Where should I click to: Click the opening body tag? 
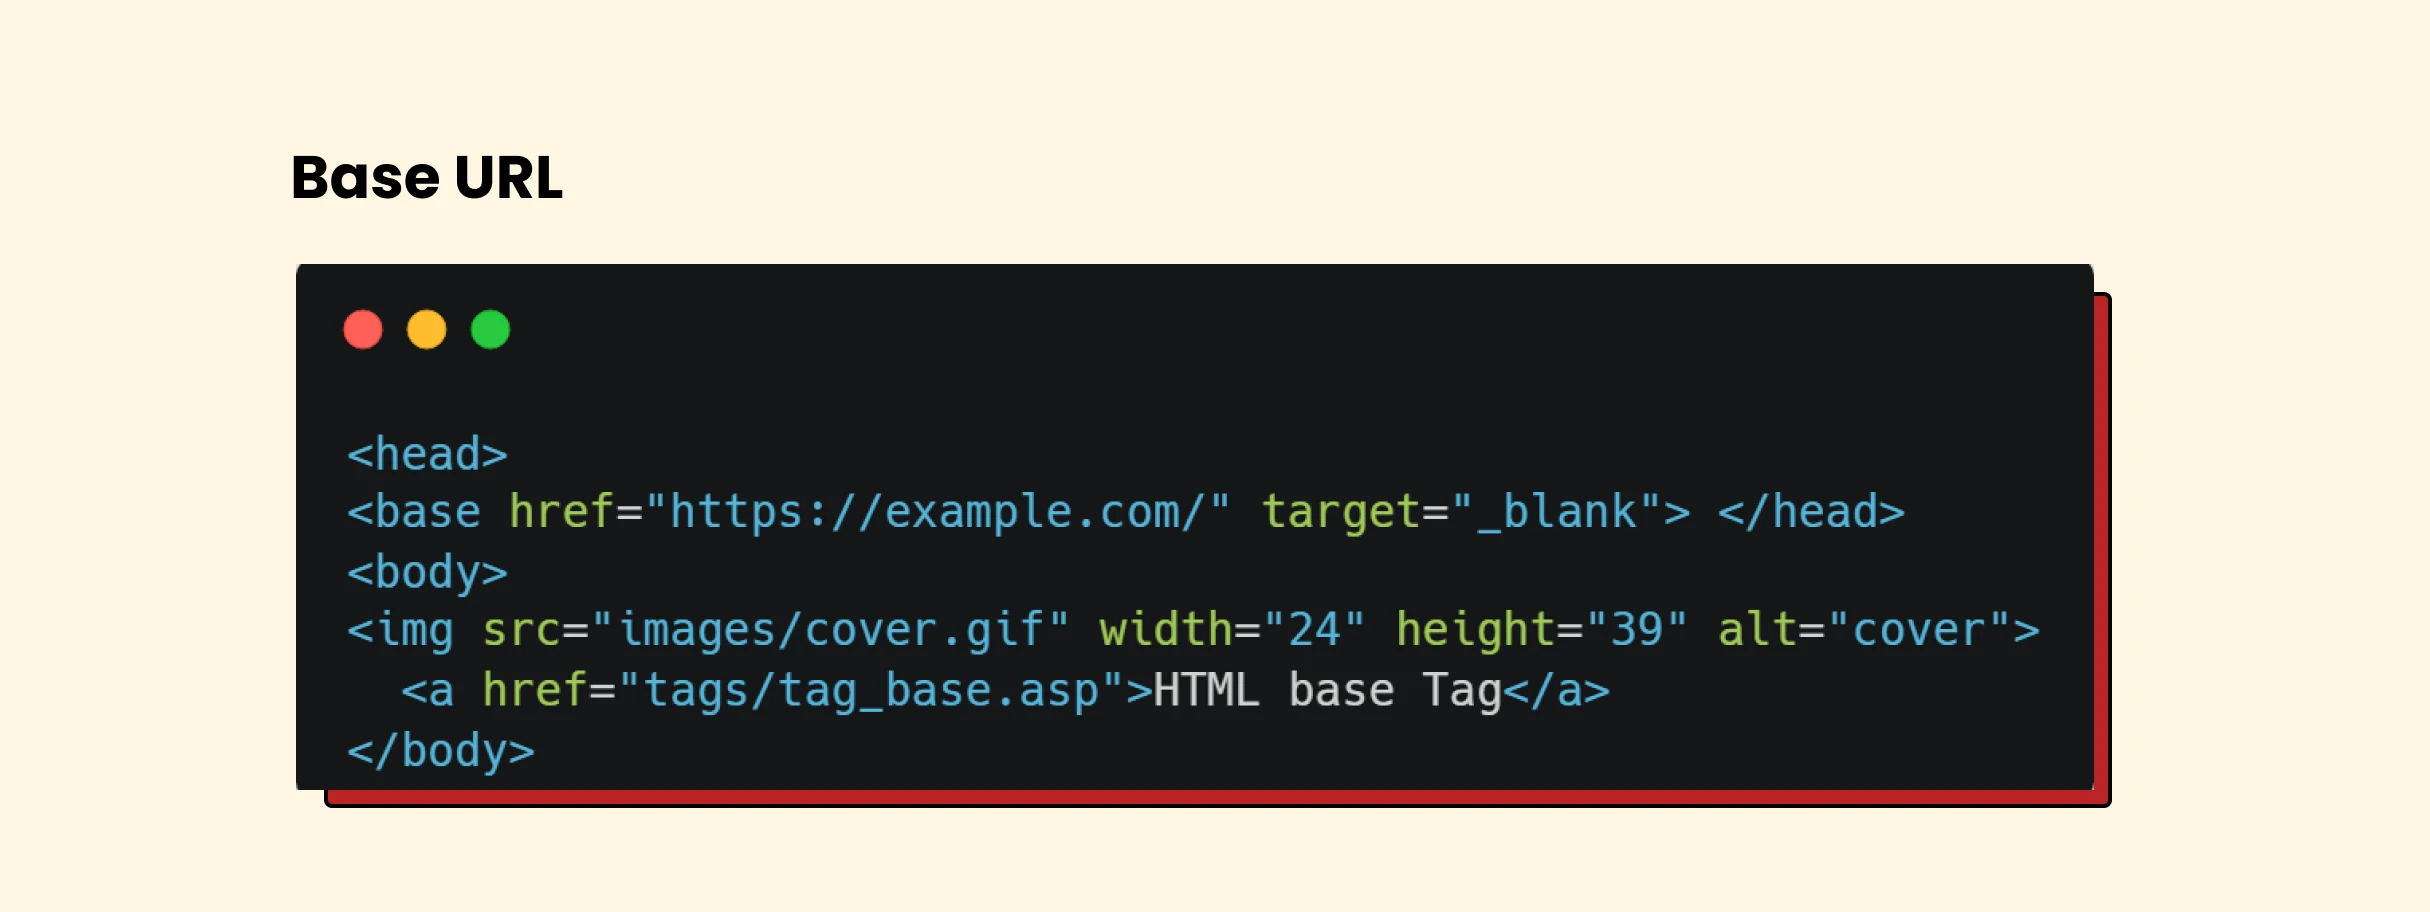coord(428,573)
